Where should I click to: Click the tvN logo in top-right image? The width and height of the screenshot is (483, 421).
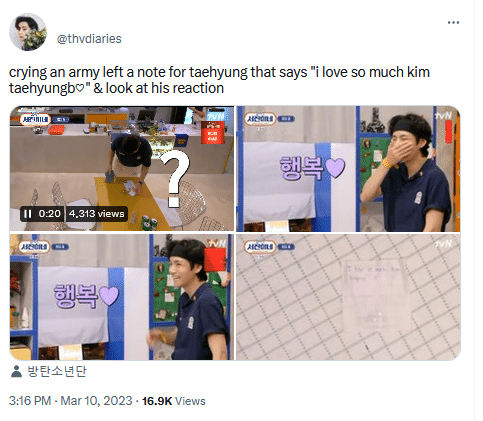pyautogui.click(x=443, y=115)
